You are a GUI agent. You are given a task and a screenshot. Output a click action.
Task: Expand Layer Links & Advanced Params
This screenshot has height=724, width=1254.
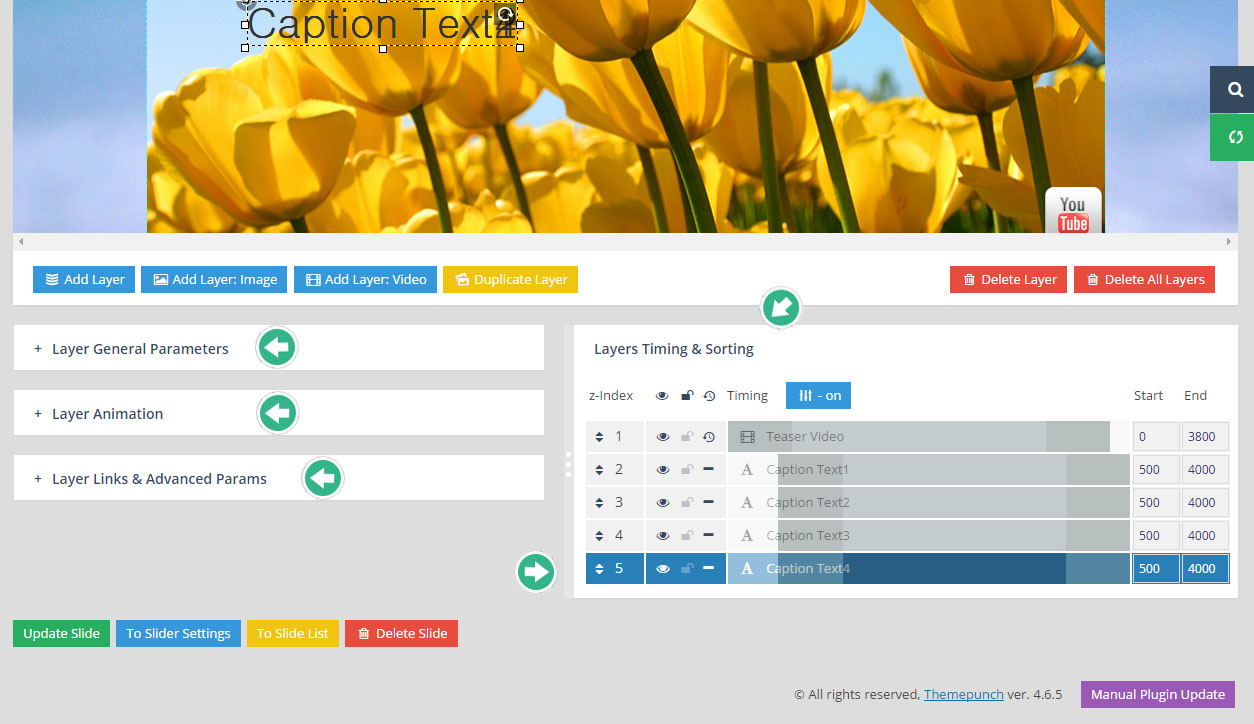[159, 479]
